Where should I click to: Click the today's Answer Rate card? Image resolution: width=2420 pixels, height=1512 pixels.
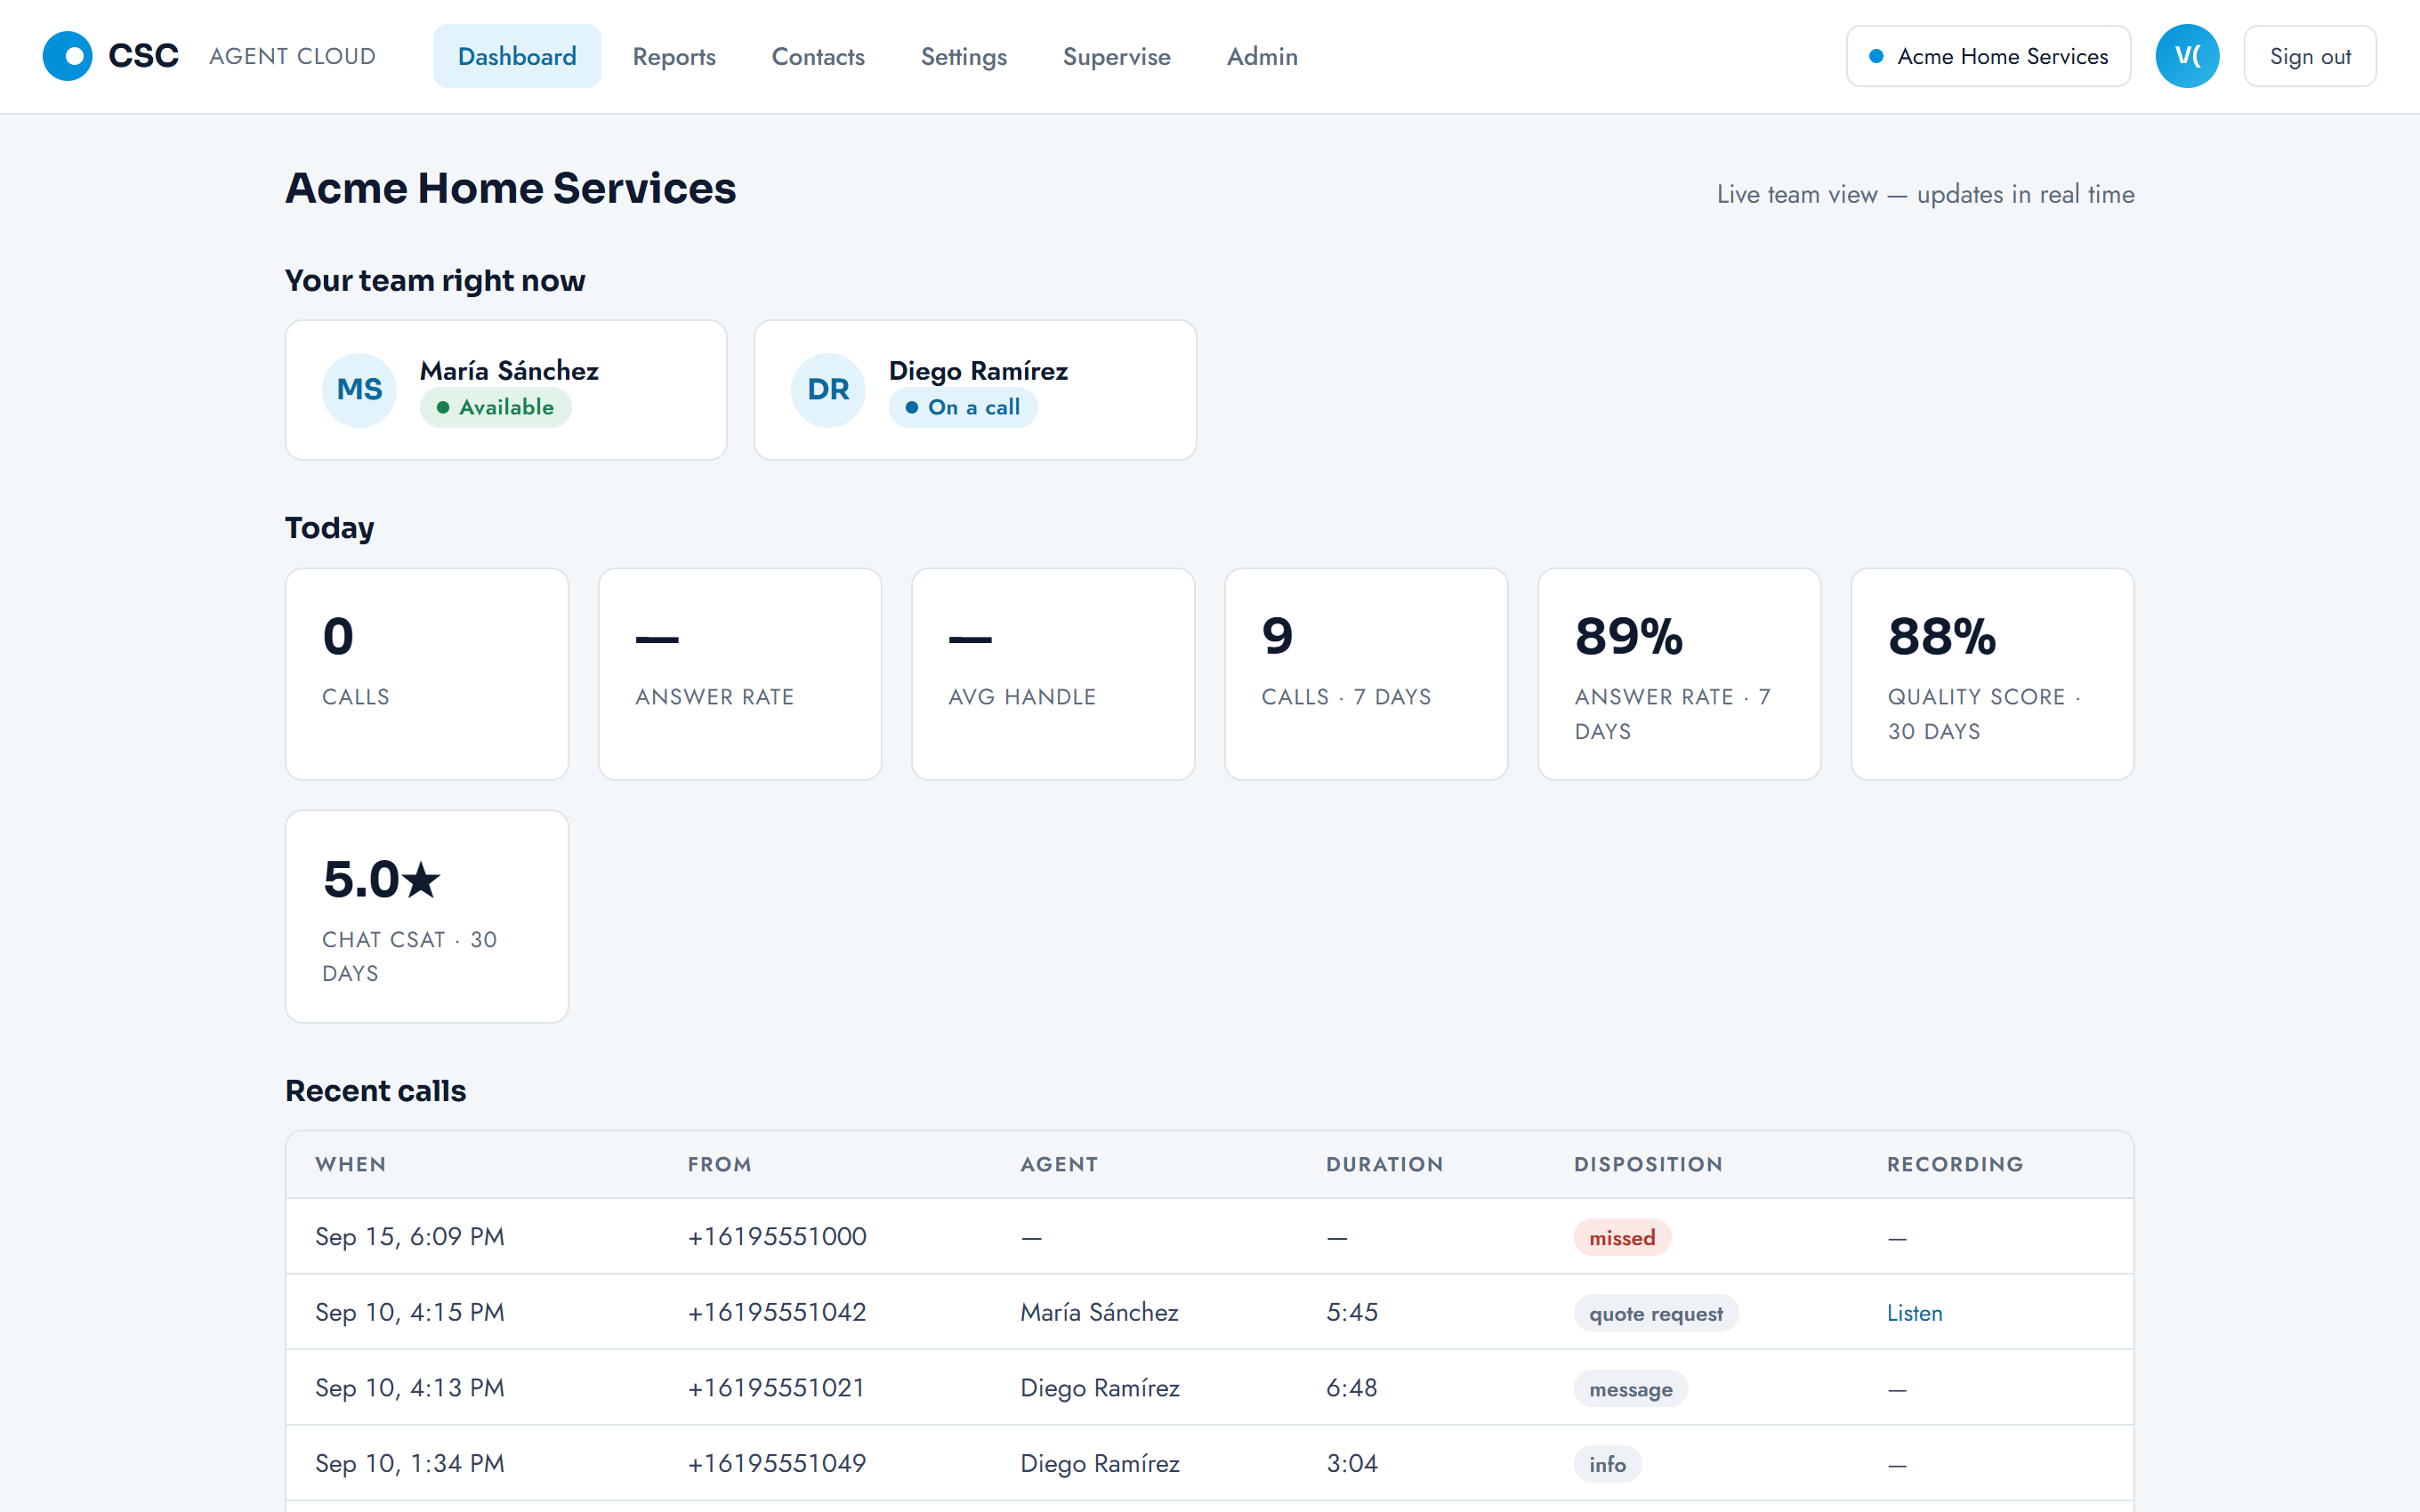coord(740,674)
